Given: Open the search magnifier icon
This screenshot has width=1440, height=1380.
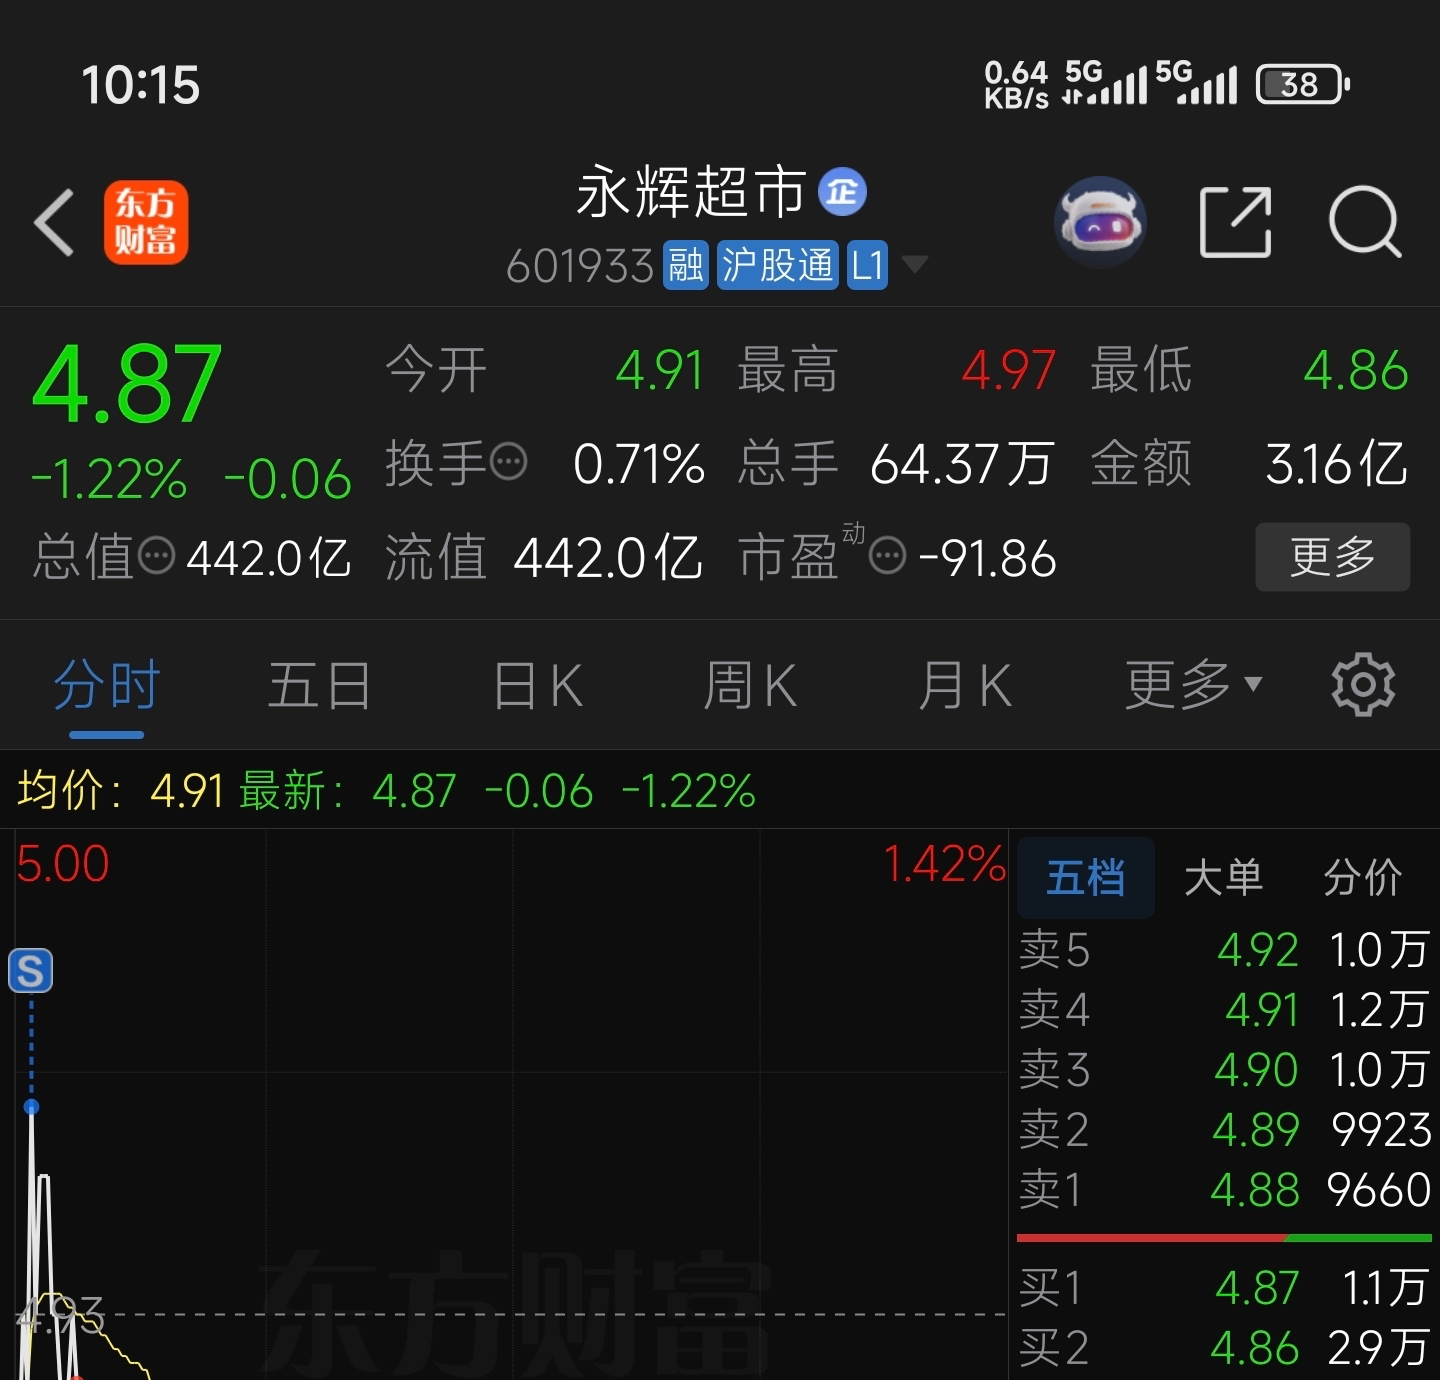Looking at the screenshot, I should click(x=1365, y=222).
